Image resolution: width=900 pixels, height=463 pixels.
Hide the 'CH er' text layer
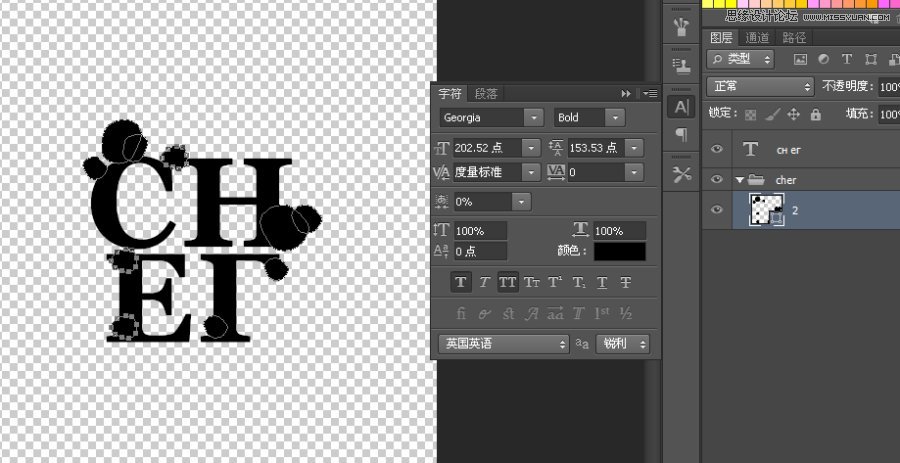(716, 149)
